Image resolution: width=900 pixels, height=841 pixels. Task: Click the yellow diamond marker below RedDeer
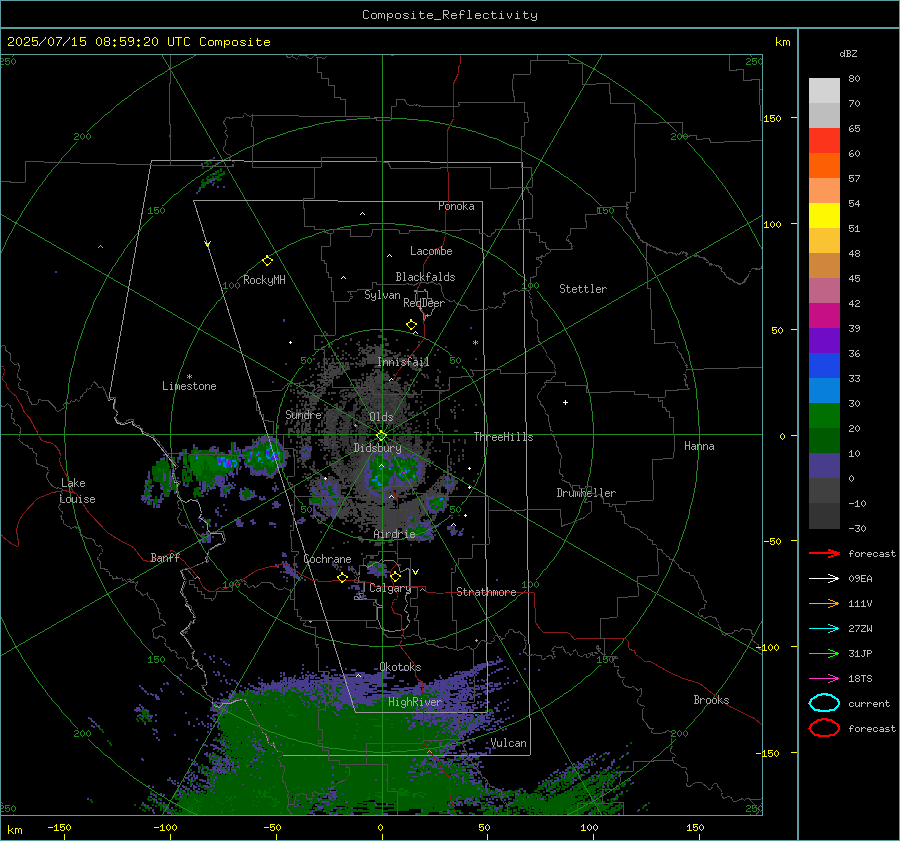pyautogui.click(x=411, y=325)
